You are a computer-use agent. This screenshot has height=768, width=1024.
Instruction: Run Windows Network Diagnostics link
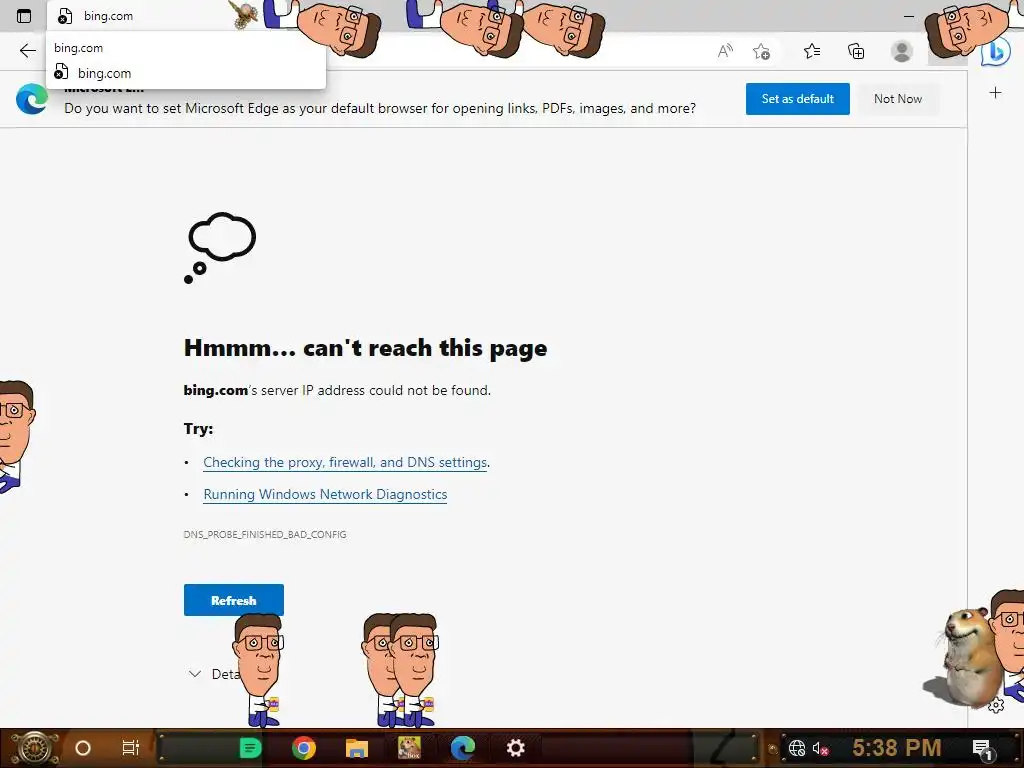coord(325,494)
